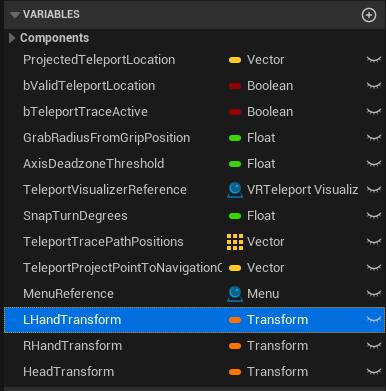Click the object reference icon for TeleportVisualizerReference
This screenshot has width=386, height=391.
click(x=235, y=190)
